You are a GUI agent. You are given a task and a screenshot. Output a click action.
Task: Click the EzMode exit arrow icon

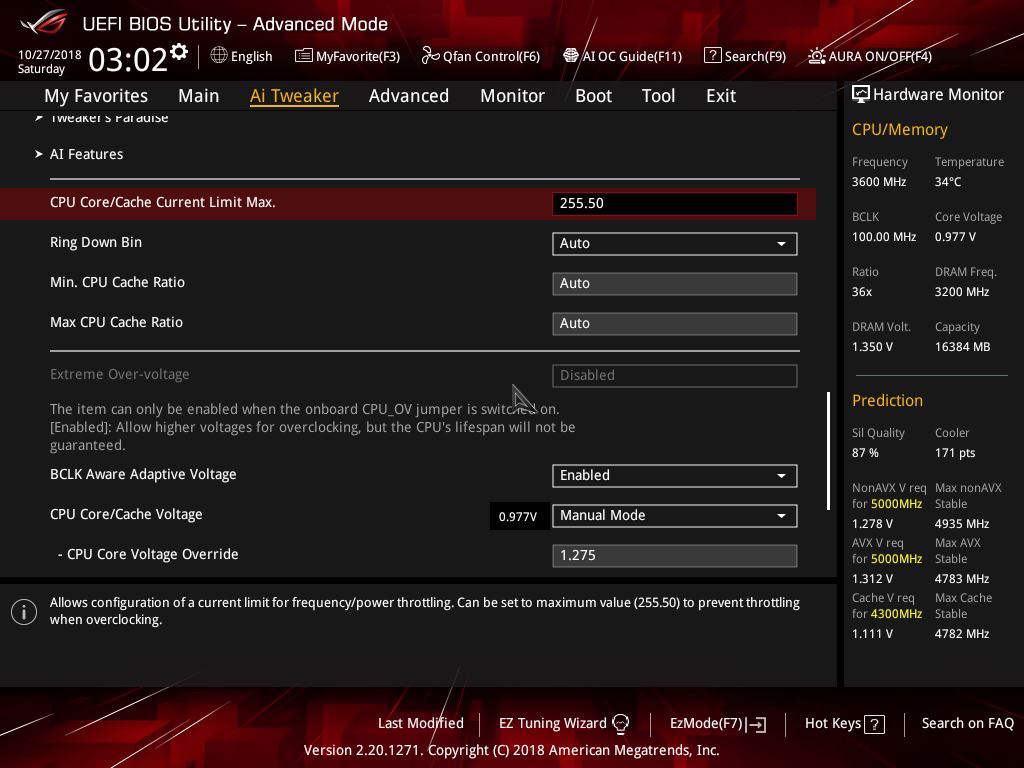coord(757,724)
